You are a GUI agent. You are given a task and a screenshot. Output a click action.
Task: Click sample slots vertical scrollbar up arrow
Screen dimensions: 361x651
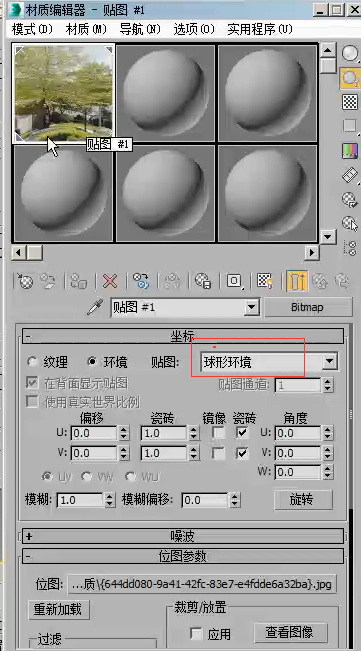point(328,50)
